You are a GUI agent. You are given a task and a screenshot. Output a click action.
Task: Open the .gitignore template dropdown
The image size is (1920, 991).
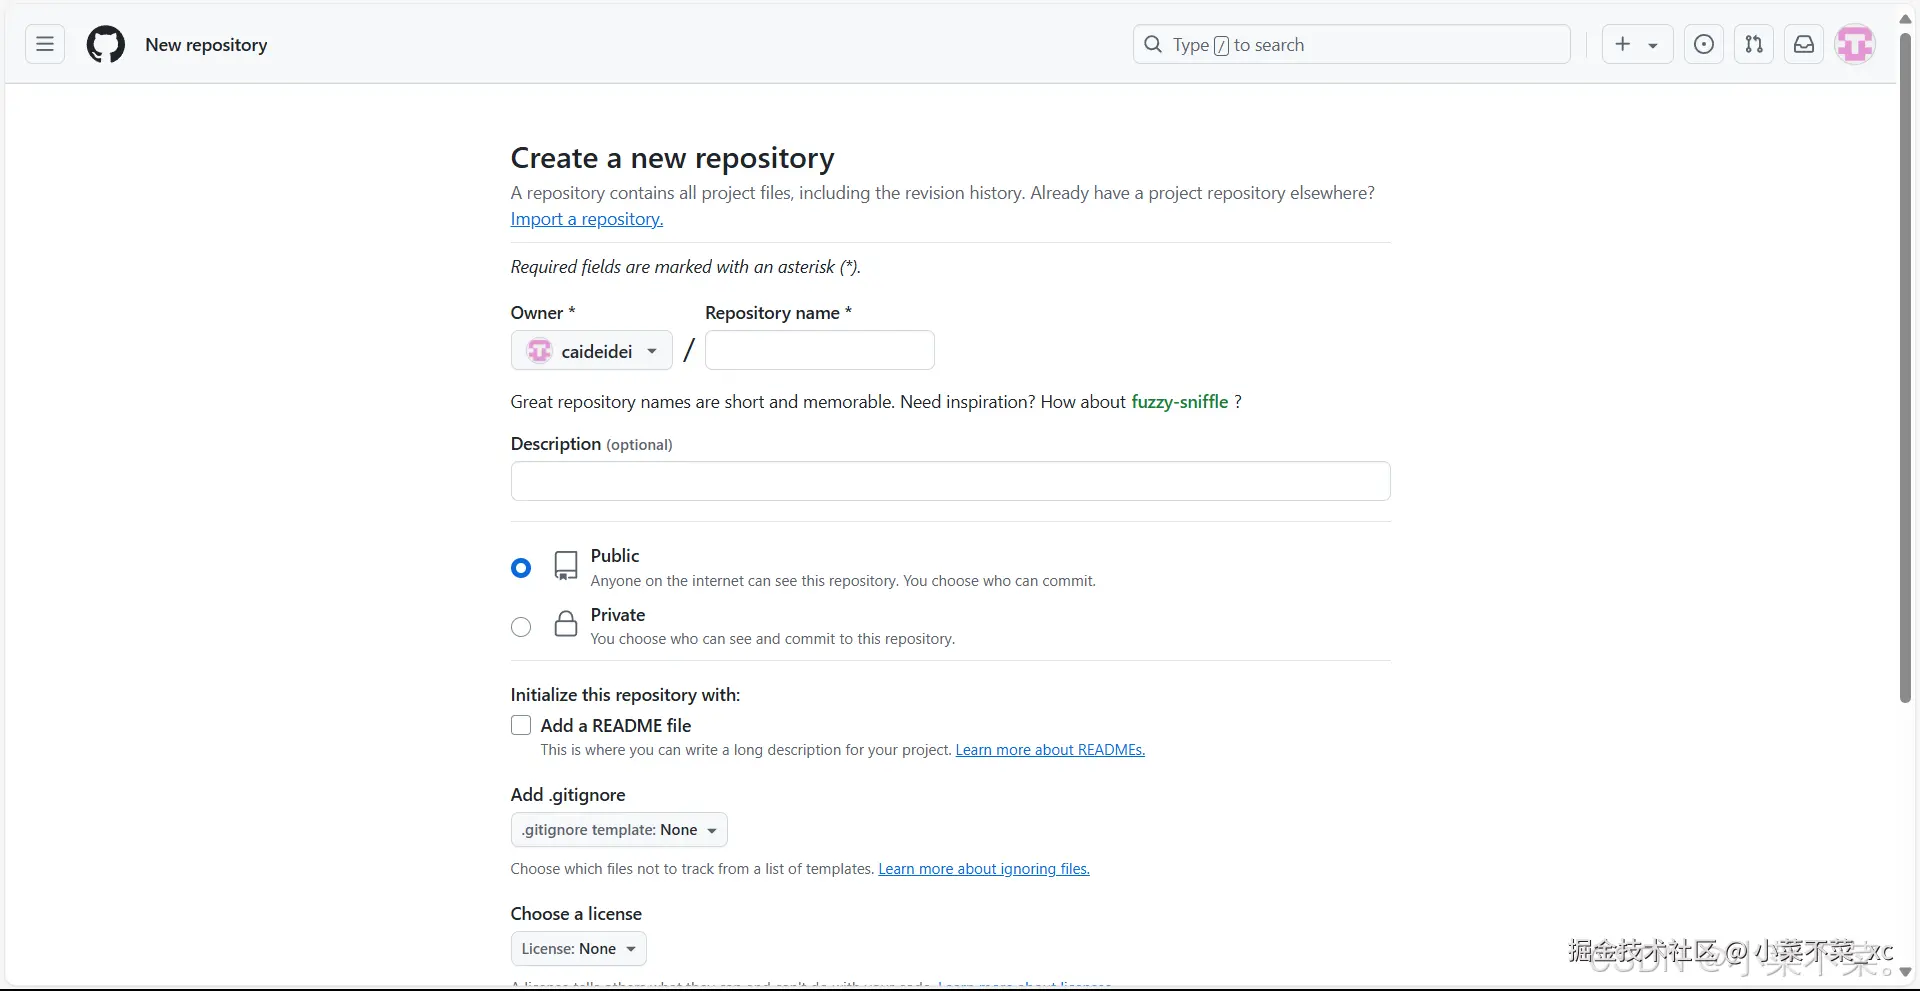pyautogui.click(x=619, y=830)
